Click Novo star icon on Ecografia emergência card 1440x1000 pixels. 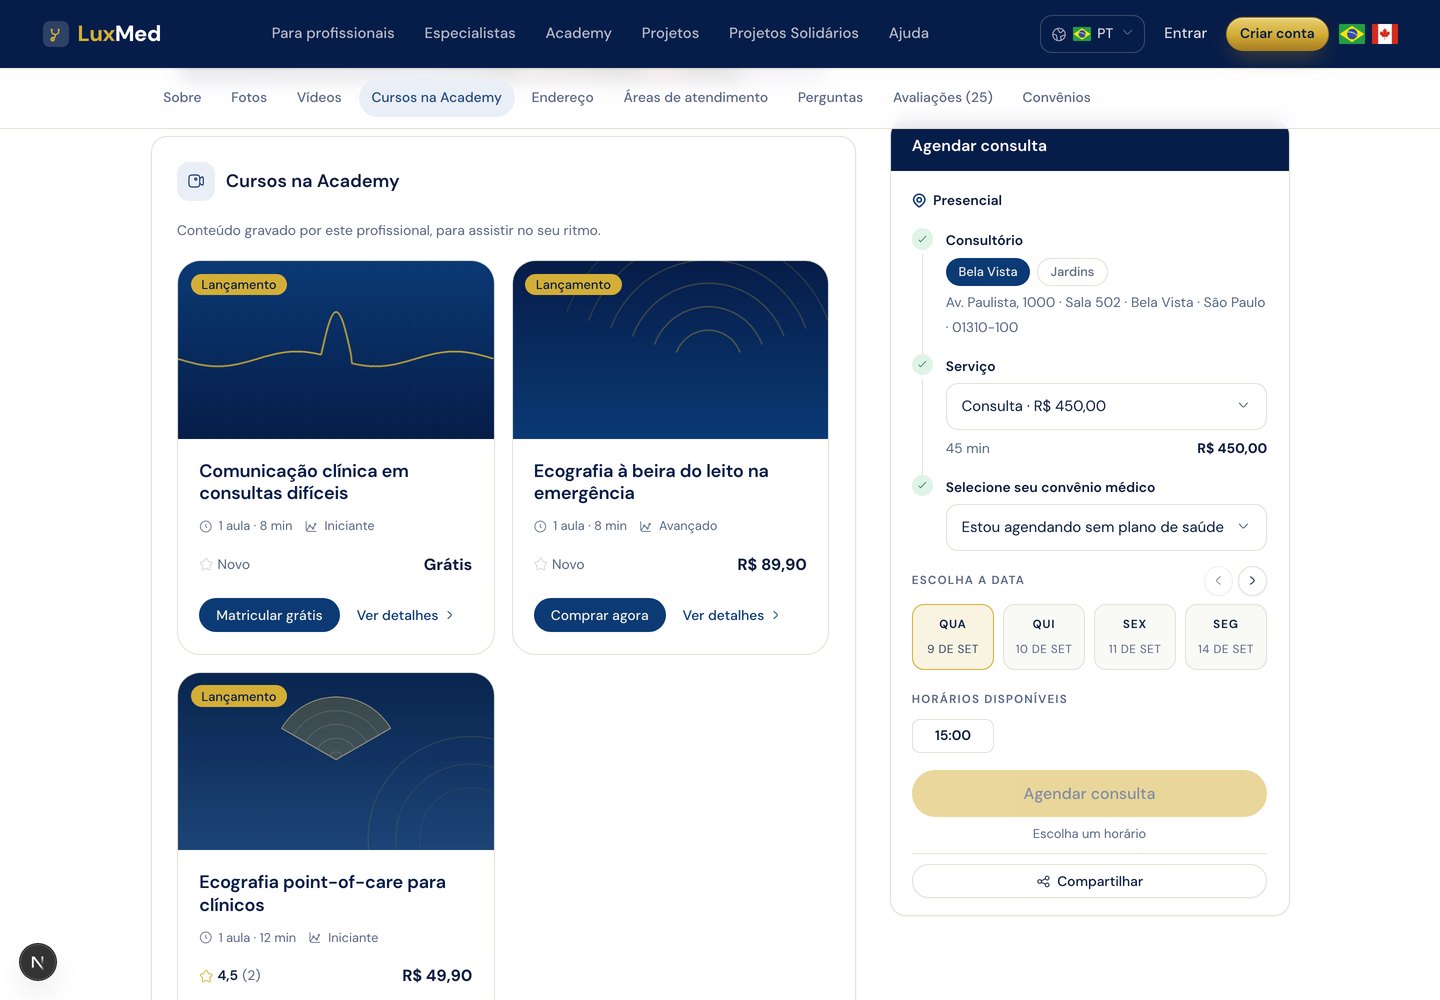tap(540, 564)
